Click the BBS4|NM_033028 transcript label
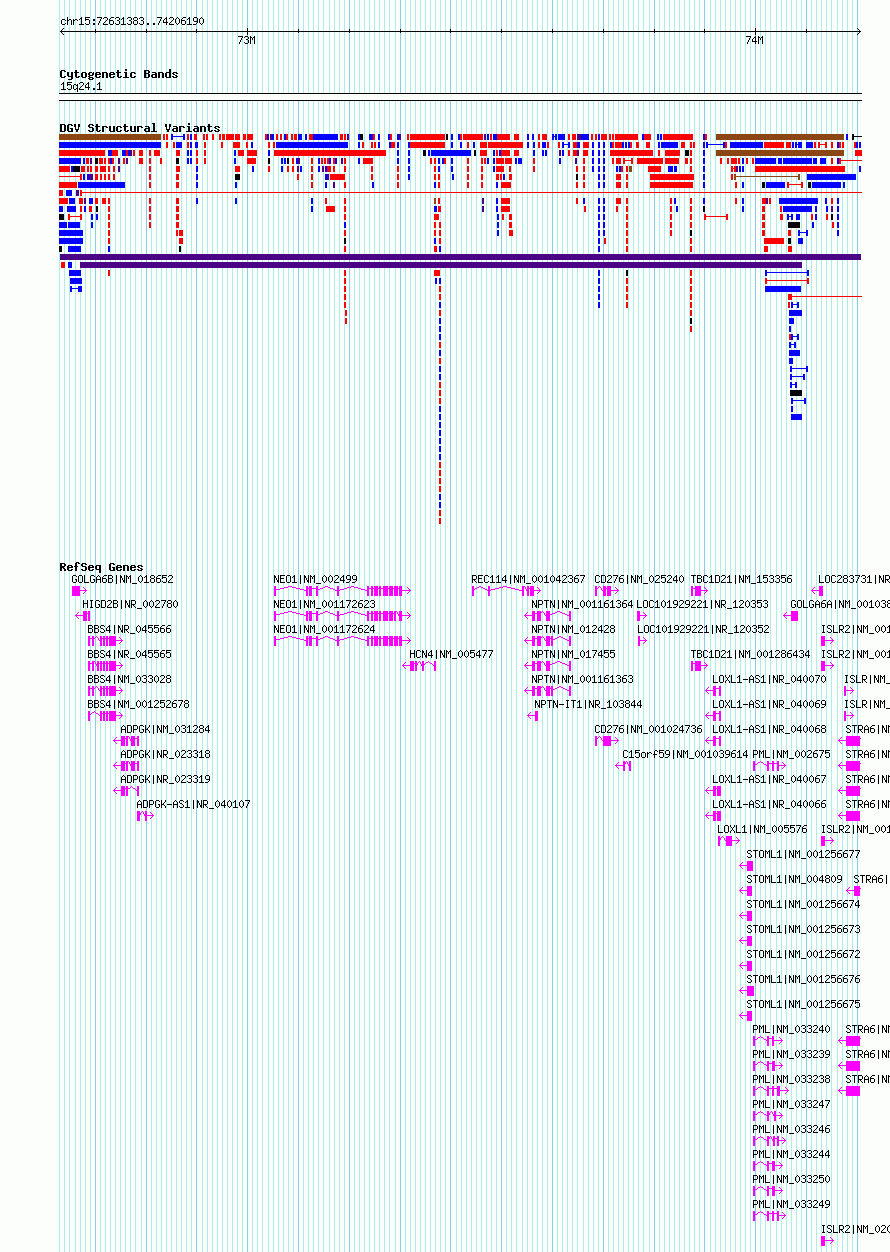Image resolution: width=890 pixels, height=1252 pixels. pos(129,679)
